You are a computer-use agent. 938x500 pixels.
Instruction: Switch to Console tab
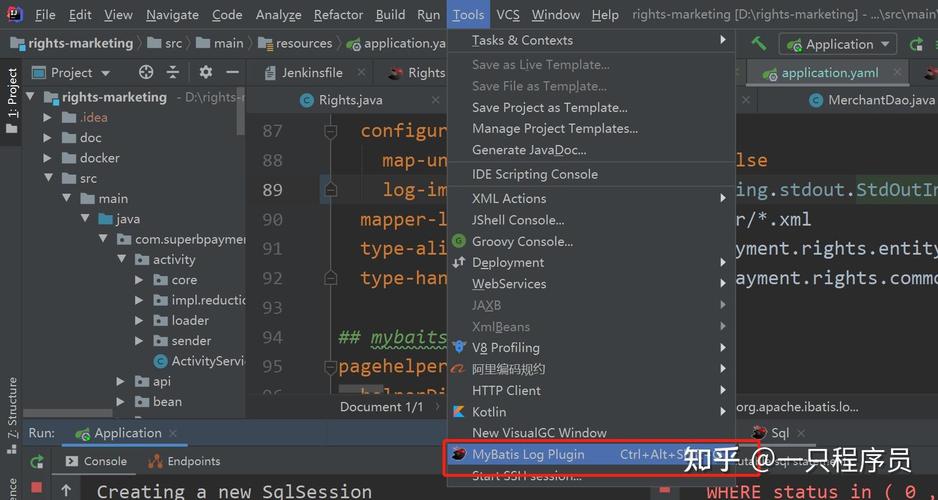pos(96,461)
